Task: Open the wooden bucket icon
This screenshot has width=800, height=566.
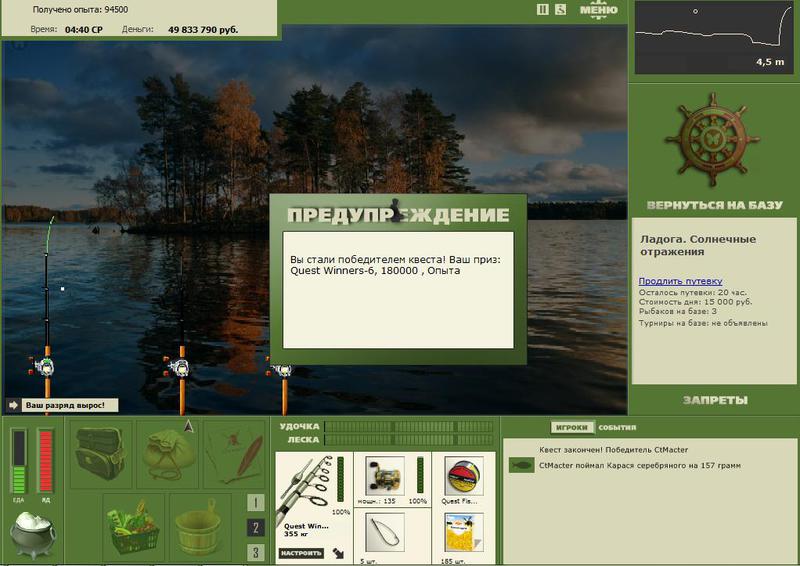Action: [199, 527]
